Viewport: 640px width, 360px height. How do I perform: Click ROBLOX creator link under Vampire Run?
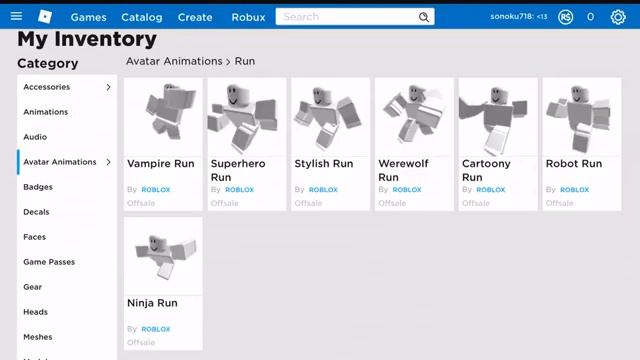click(x=156, y=190)
